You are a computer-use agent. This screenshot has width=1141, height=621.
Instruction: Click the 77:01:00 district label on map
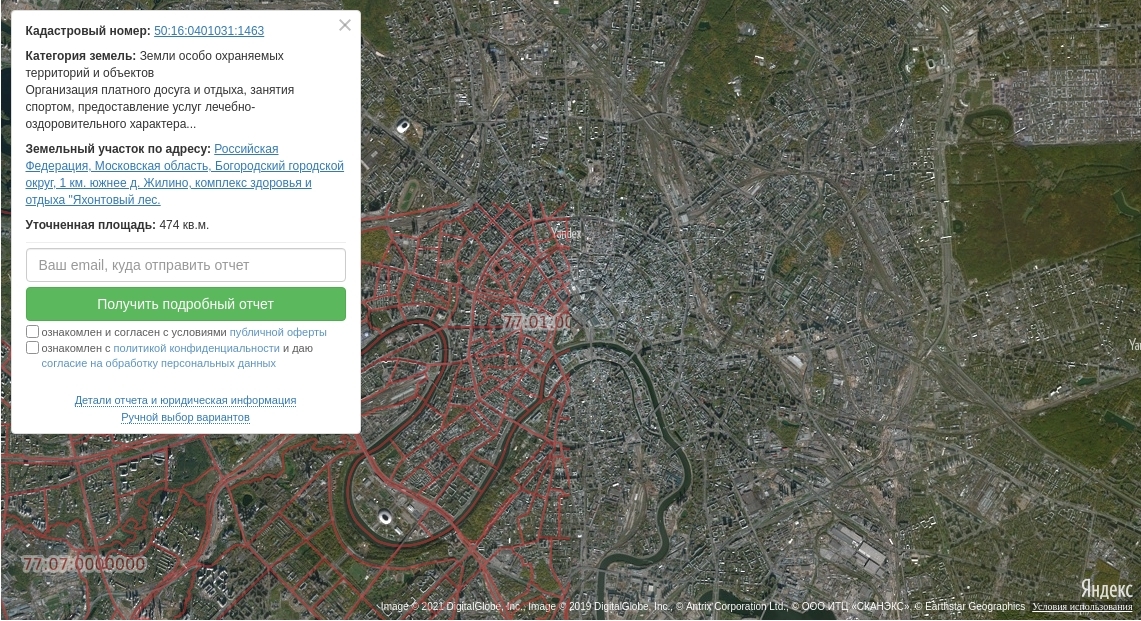click(536, 322)
